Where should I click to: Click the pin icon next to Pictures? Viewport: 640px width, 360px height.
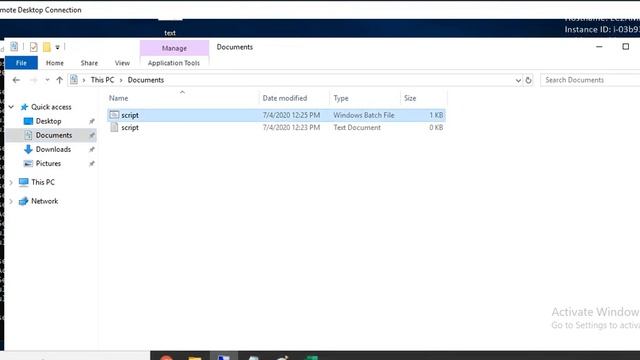(x=92, y=164)
